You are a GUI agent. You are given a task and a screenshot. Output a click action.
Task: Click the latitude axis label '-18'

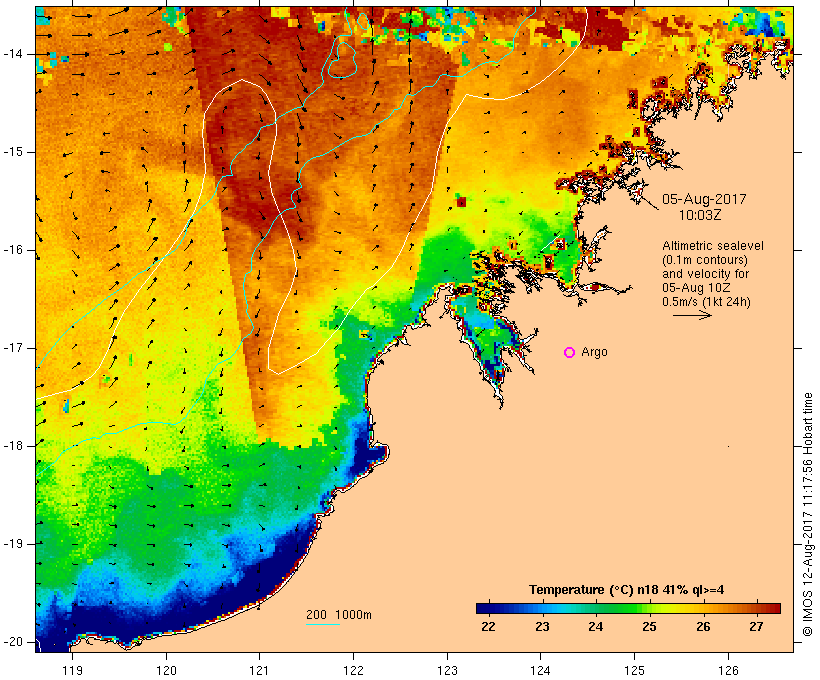pyautogui.click(x=13, y=446)
